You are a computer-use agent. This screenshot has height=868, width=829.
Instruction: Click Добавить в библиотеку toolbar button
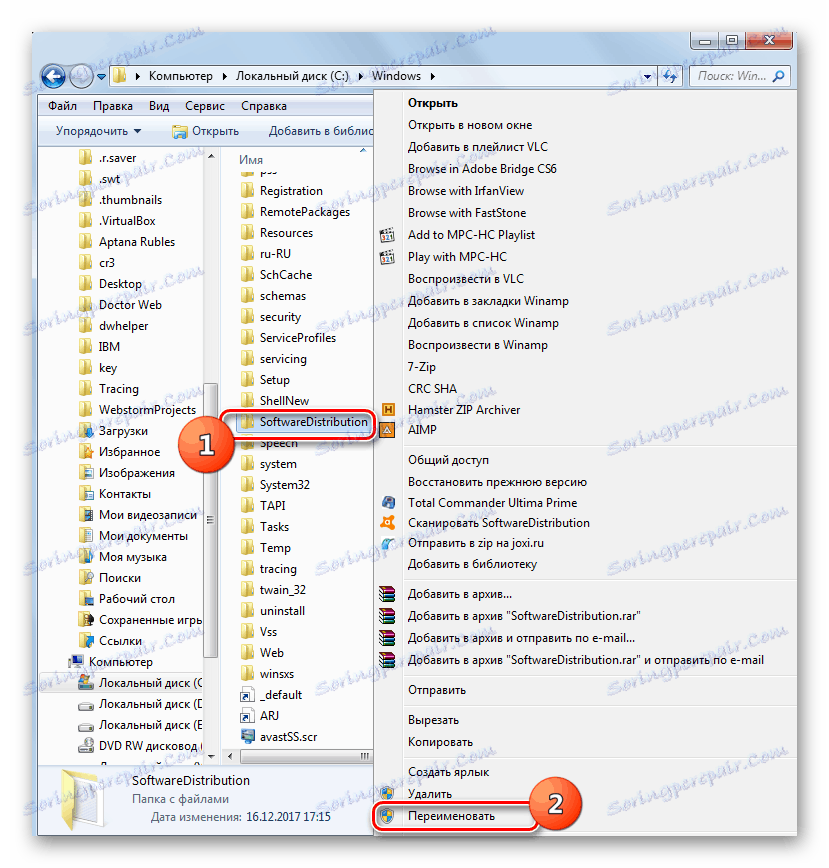tap(320, 131)
